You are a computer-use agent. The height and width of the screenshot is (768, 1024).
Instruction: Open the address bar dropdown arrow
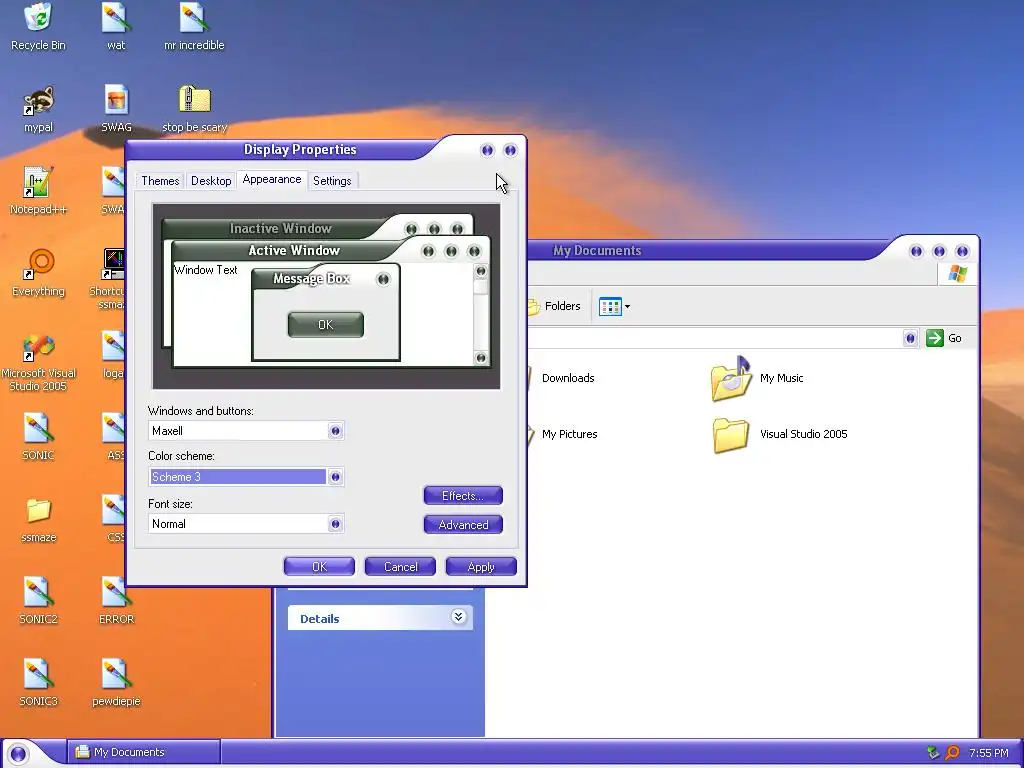point(910,338)
